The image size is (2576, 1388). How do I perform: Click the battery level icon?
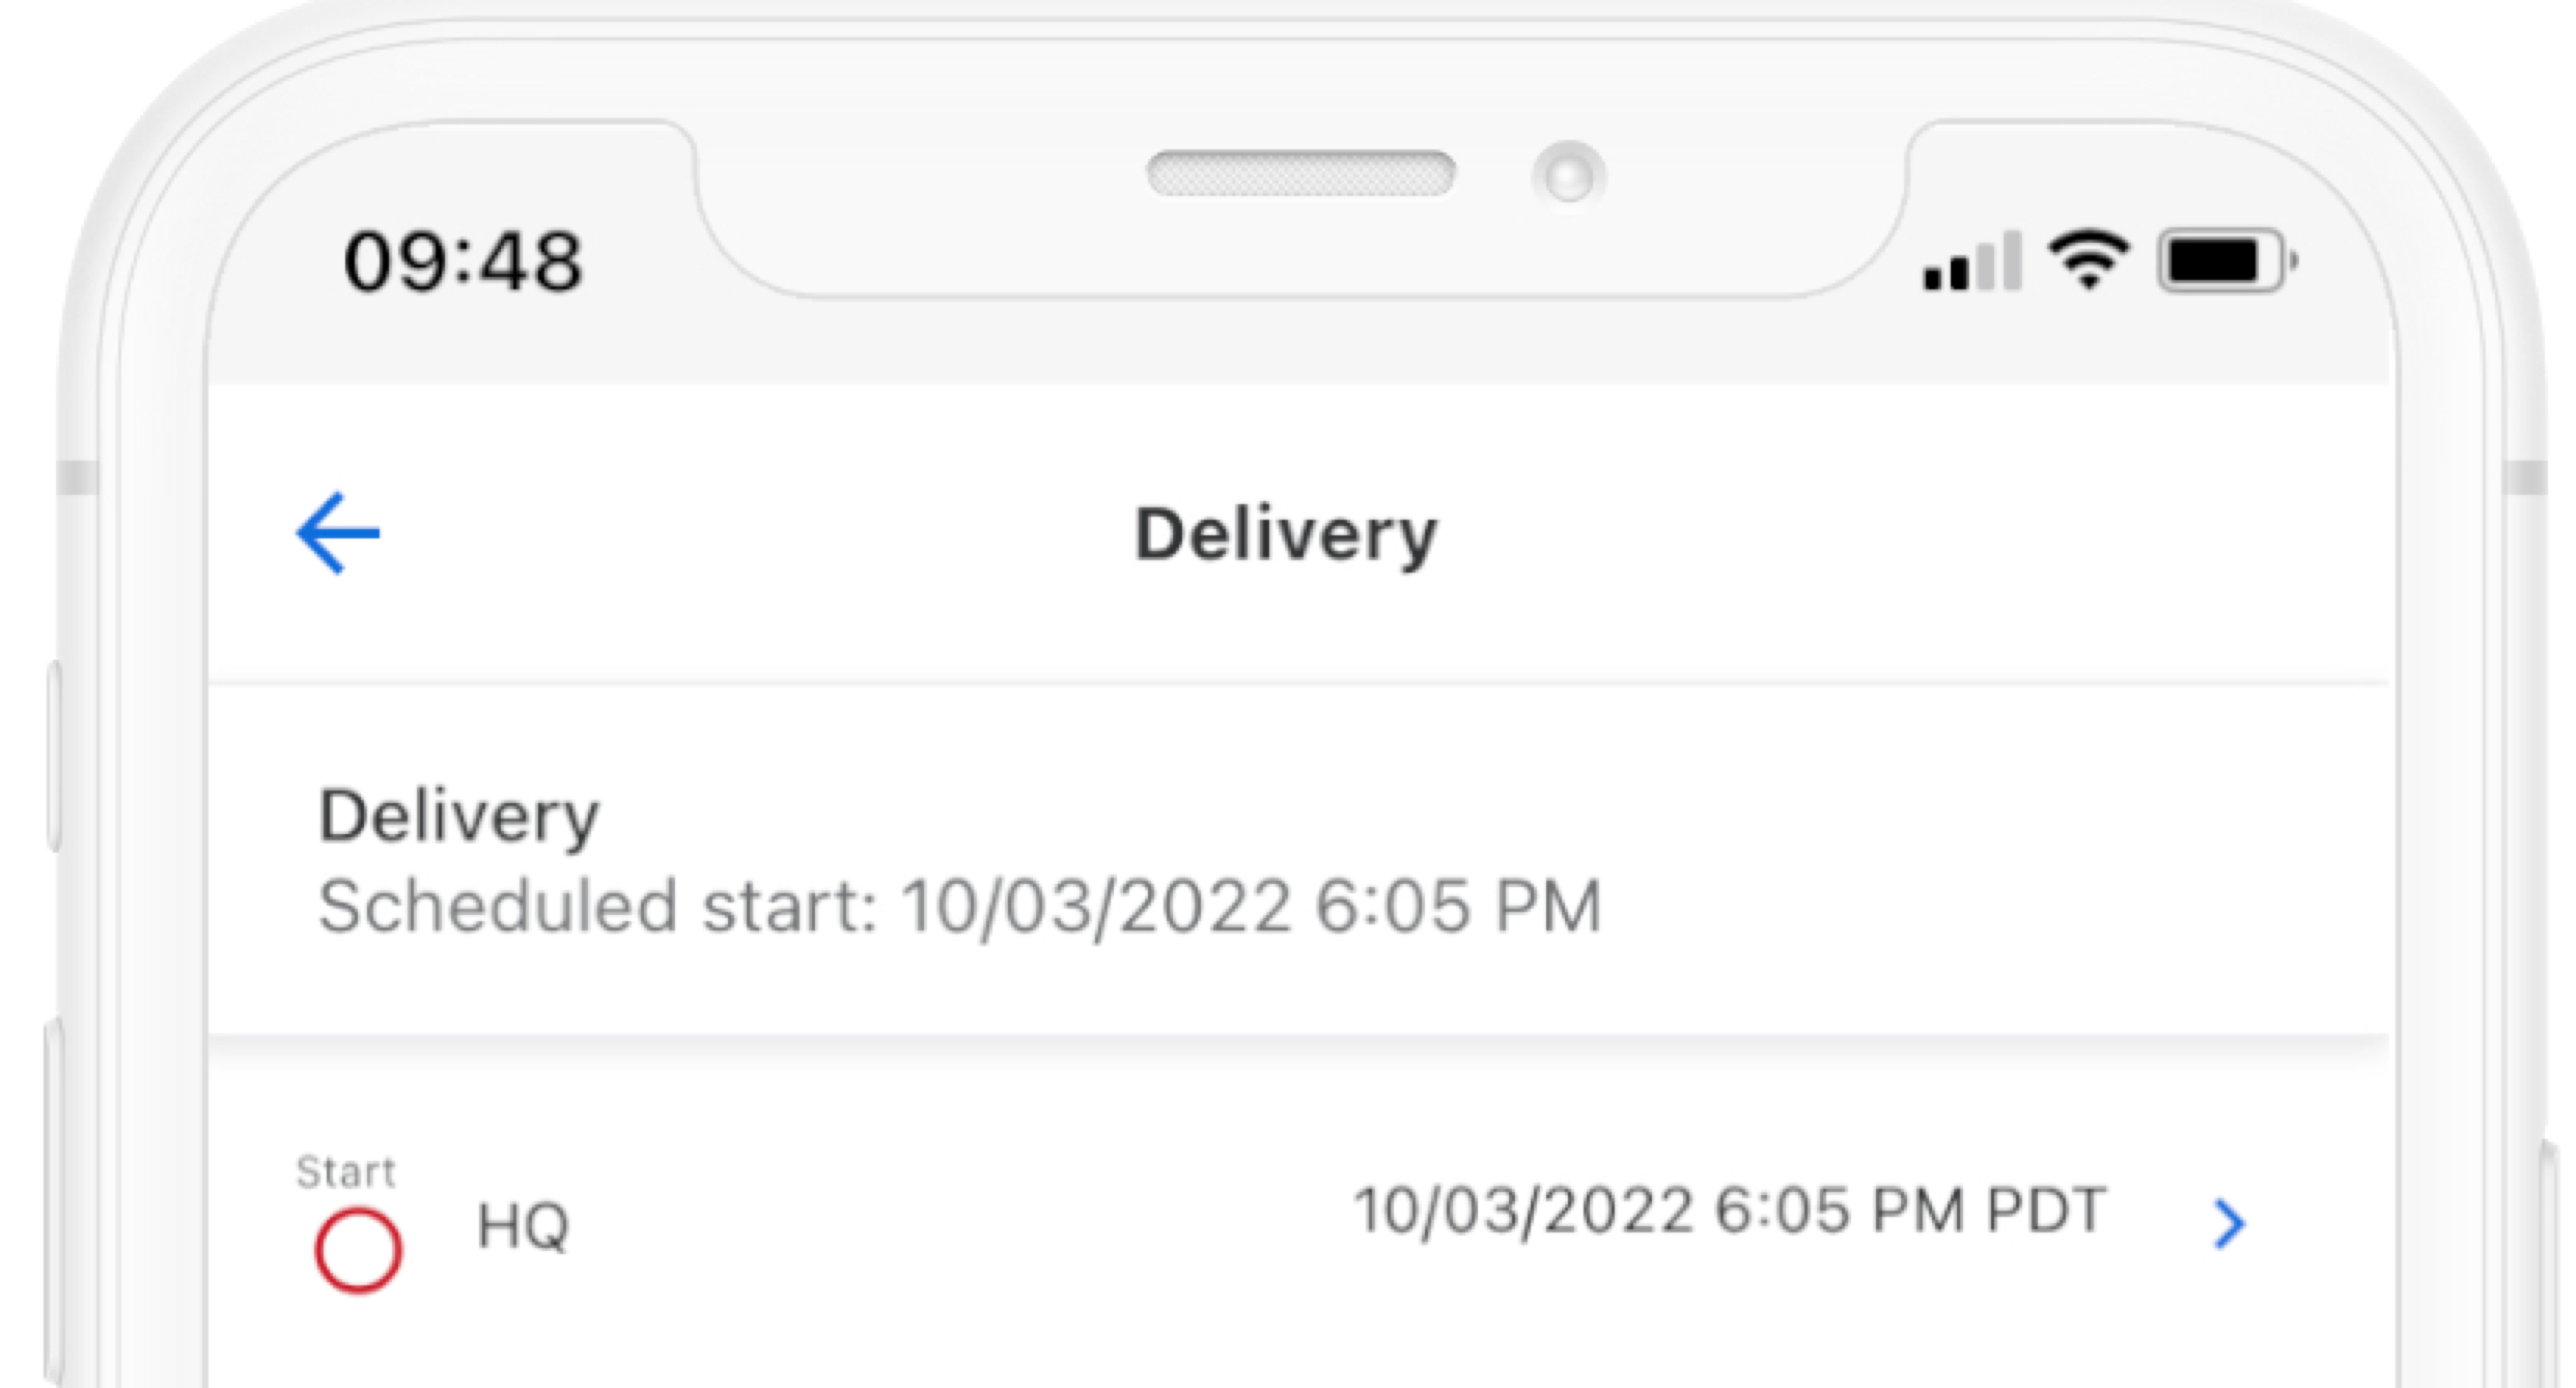point(2226,262)
